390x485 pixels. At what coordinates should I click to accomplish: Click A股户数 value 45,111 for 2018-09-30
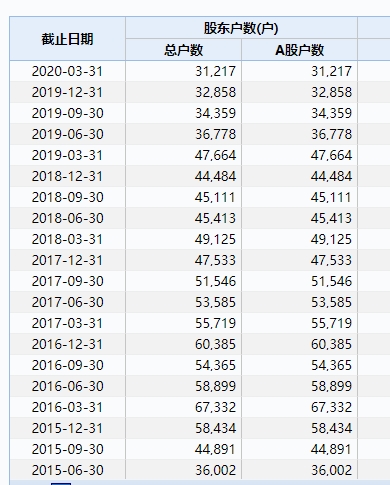click(331, 197)
